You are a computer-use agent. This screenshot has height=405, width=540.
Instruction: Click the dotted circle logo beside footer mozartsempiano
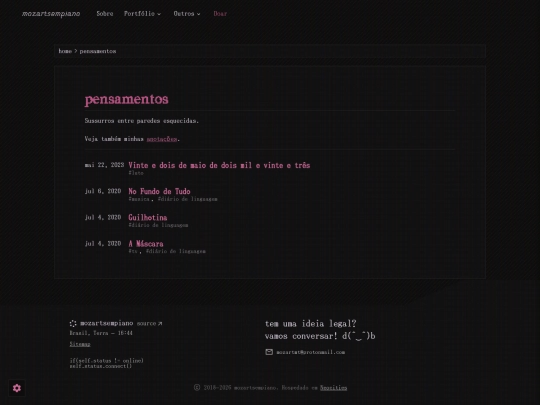[73, 323]
